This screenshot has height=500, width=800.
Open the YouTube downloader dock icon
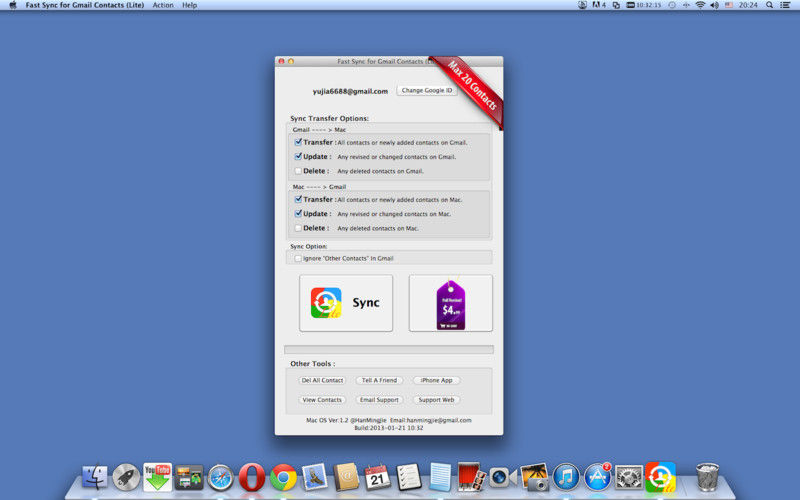pyautogui.click(x=157, y=478)
